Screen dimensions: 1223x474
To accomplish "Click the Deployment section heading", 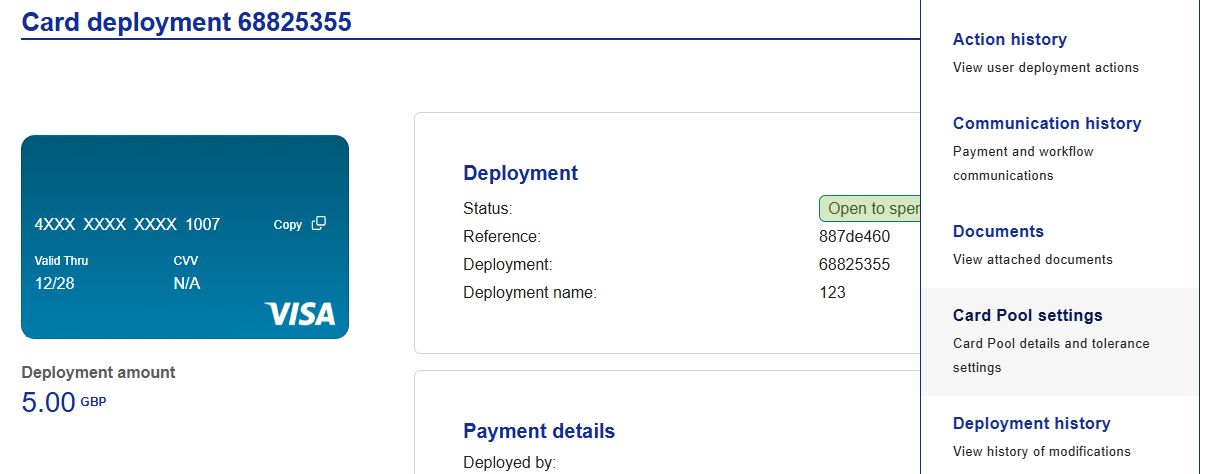I will (521, 173).
